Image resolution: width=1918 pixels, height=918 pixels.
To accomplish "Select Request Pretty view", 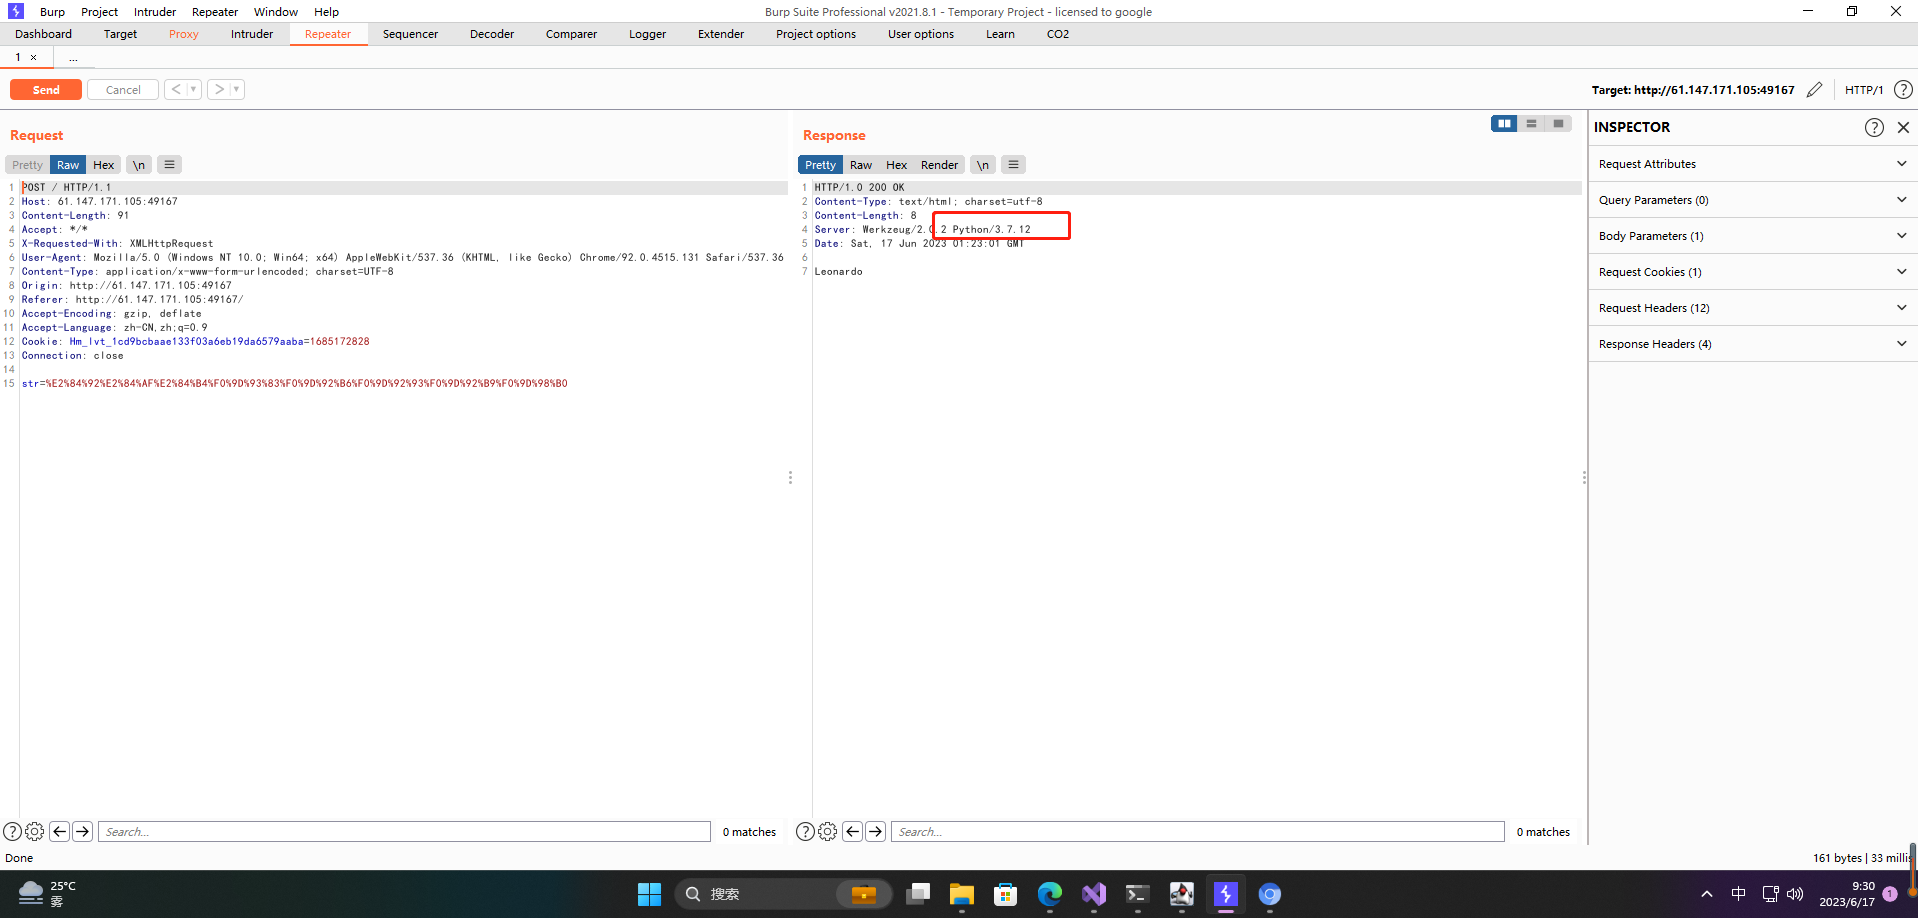I will pyautogui.click(x=28, y=165).
